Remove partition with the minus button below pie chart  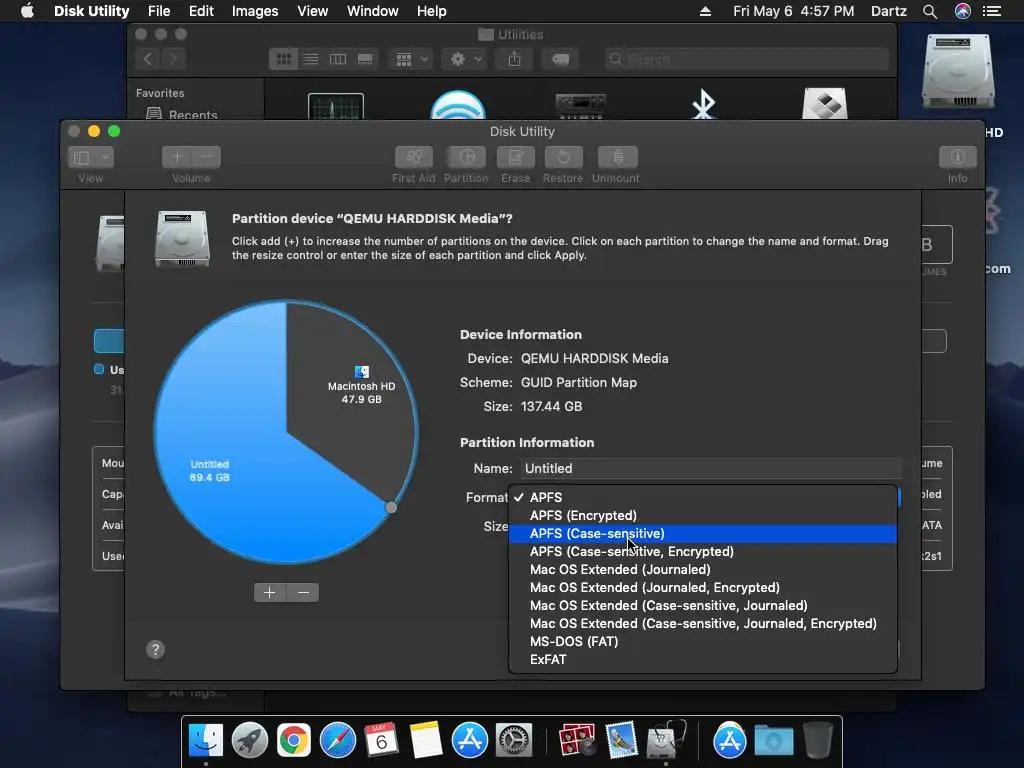[x=303, y=592]
